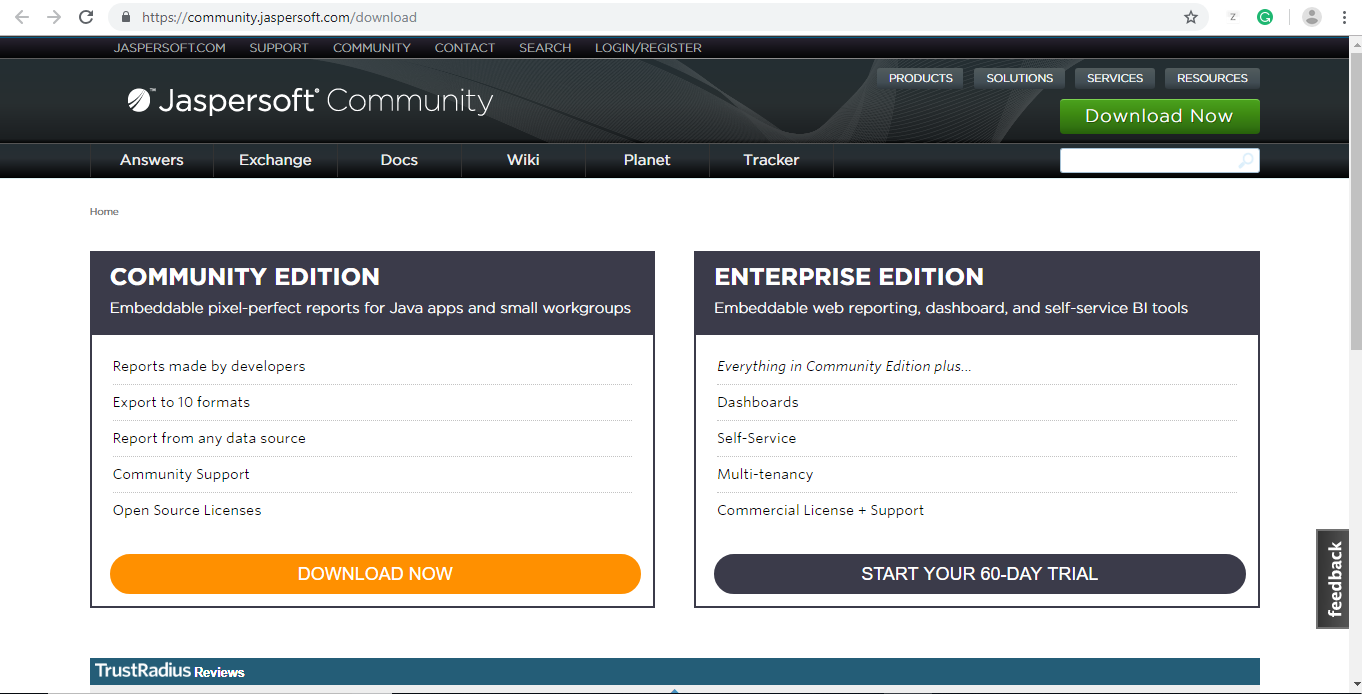Click the grey Z extension icon
The height and width of the screenshot is (694, 1362).
[x=1233, y=17]
